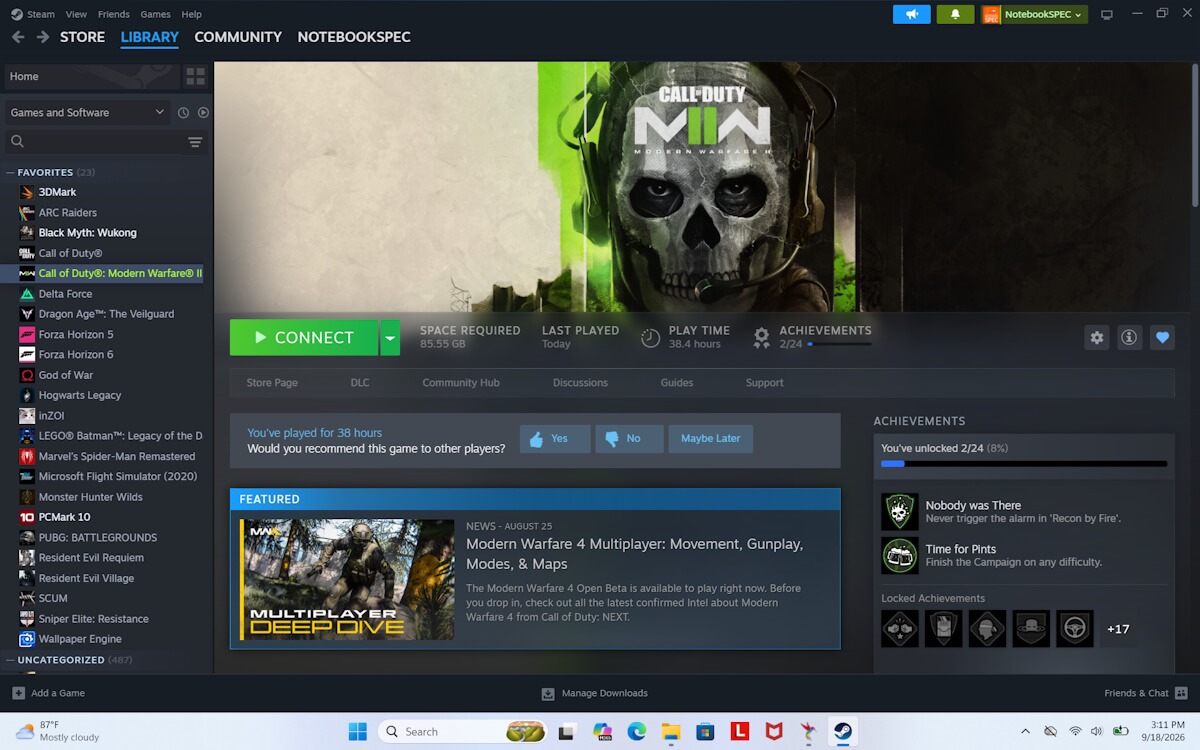Open the Store Page link
The width and height of the screenshot is (1200, 750).
pos(272,383)
